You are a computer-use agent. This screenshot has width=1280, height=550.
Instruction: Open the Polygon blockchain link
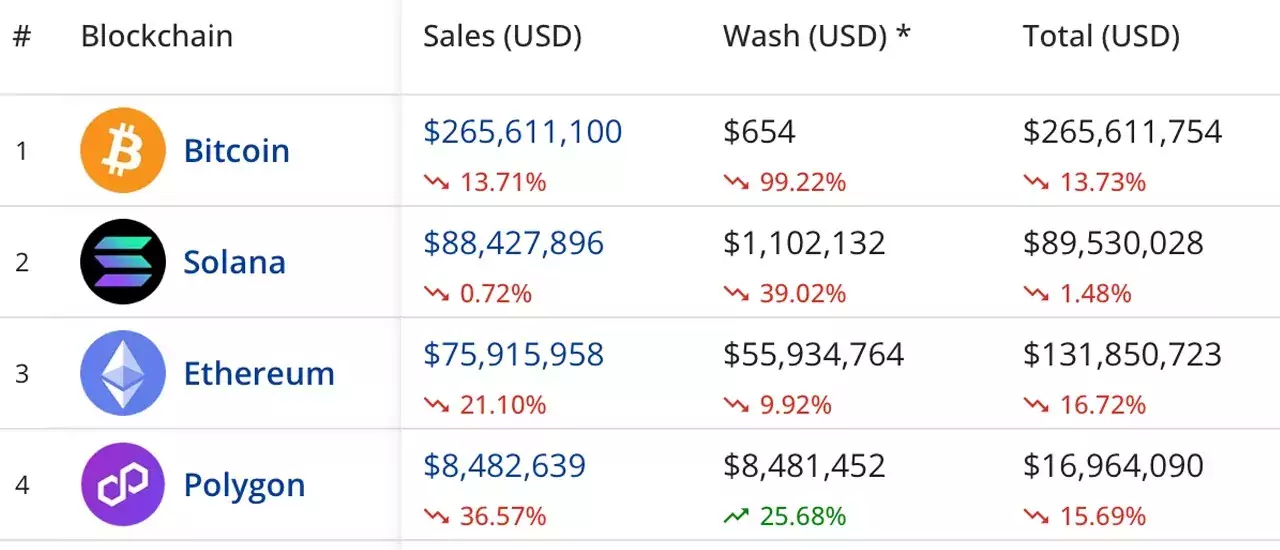pyautogui.click(x=244, y=485)
